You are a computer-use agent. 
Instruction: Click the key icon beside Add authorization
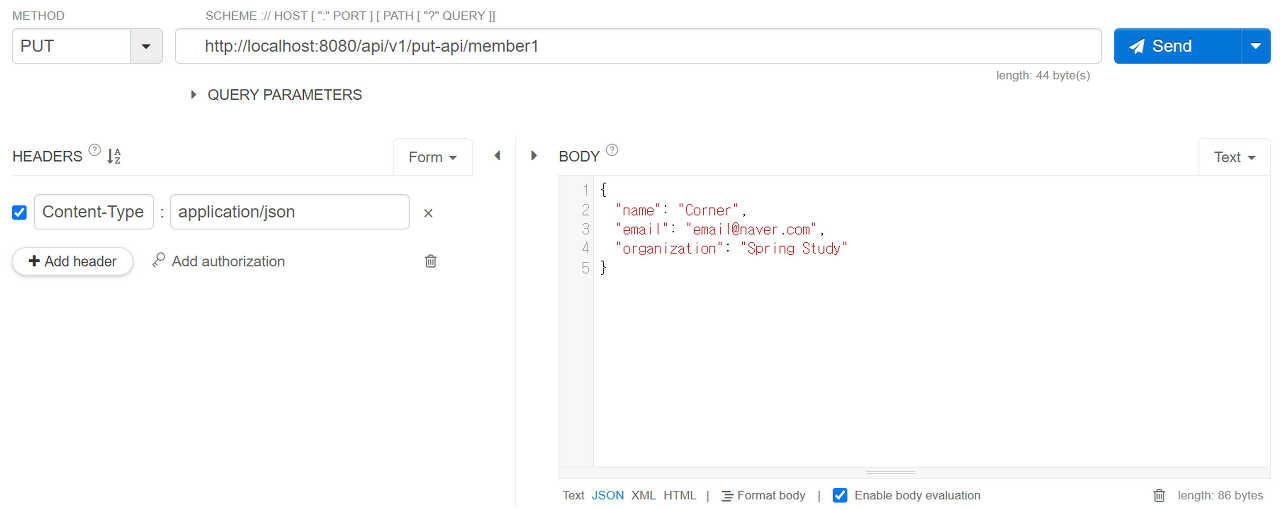click(158, 260)
